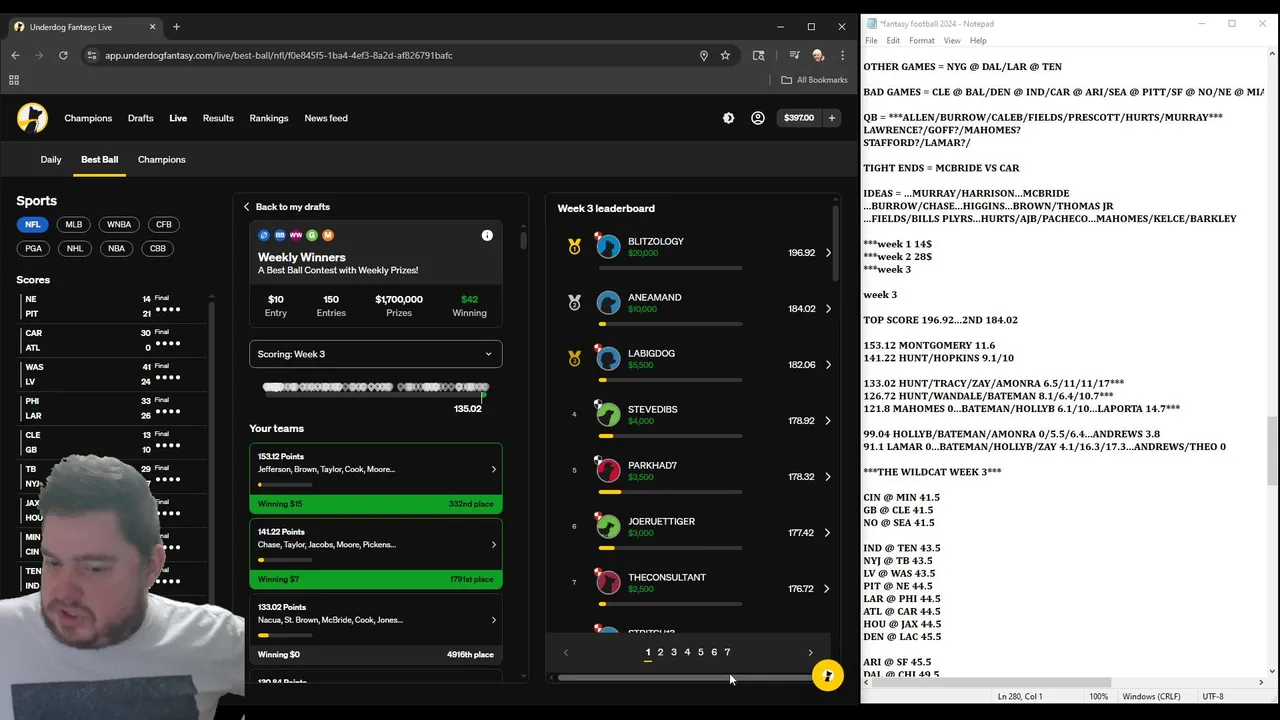Open the contest info icon on Weekly Winners
The image size is (1280, 720).
click(x=487, y=236)
